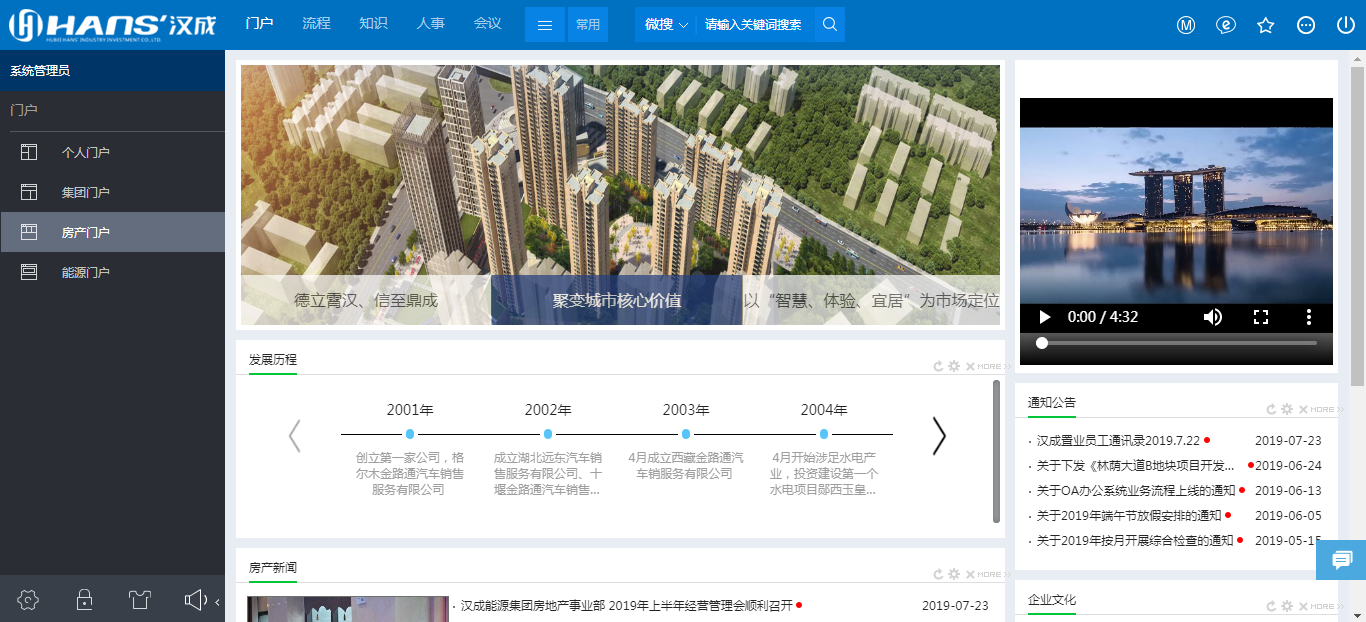This screenshot has height=622, width=1366.
Task: Click the speaker announcement icon in the sidebar
Action: [x=196, y=600]
